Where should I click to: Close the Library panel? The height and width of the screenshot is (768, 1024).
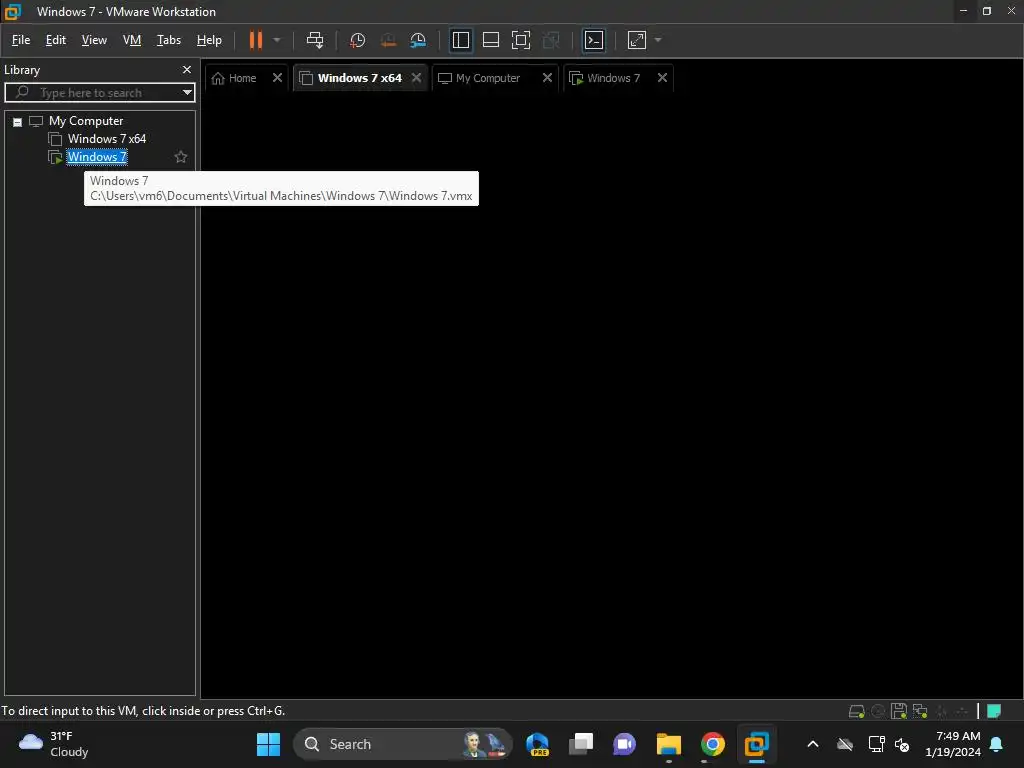[x=187, y=69]
